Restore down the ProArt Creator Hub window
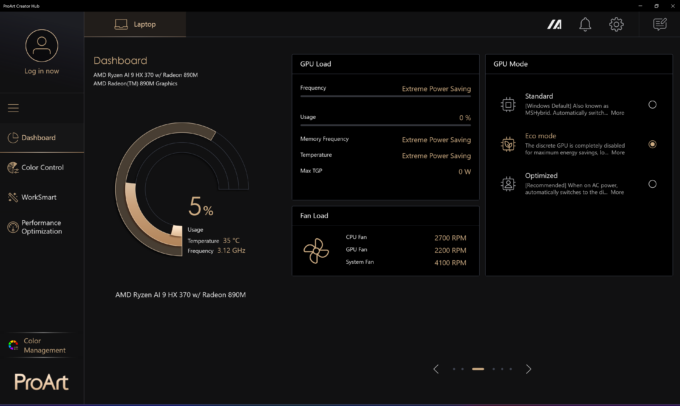The width and height of the screenshot is (680, 406). [657, 6]
